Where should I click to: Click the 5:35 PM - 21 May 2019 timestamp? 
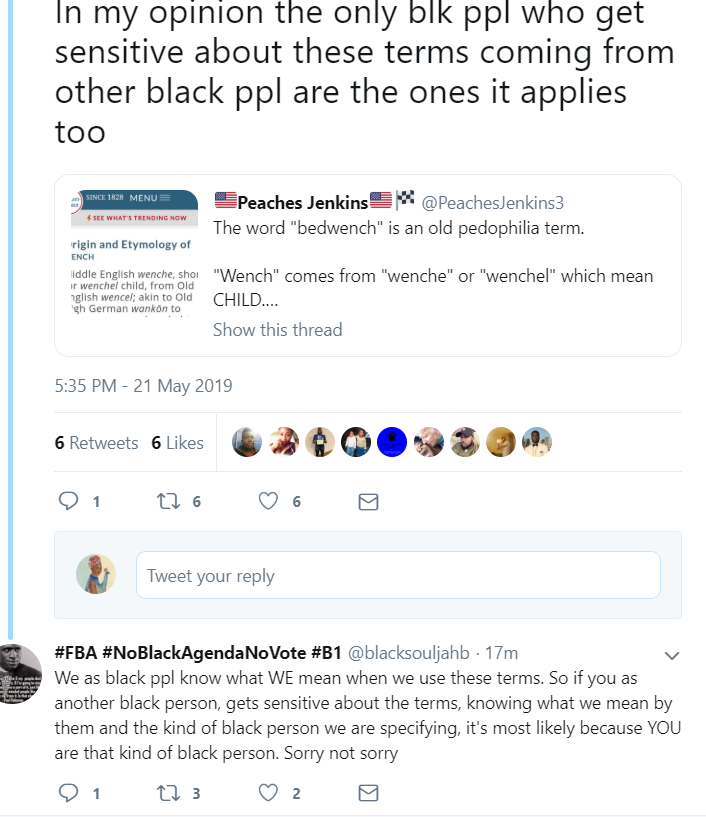click(143, 386)
